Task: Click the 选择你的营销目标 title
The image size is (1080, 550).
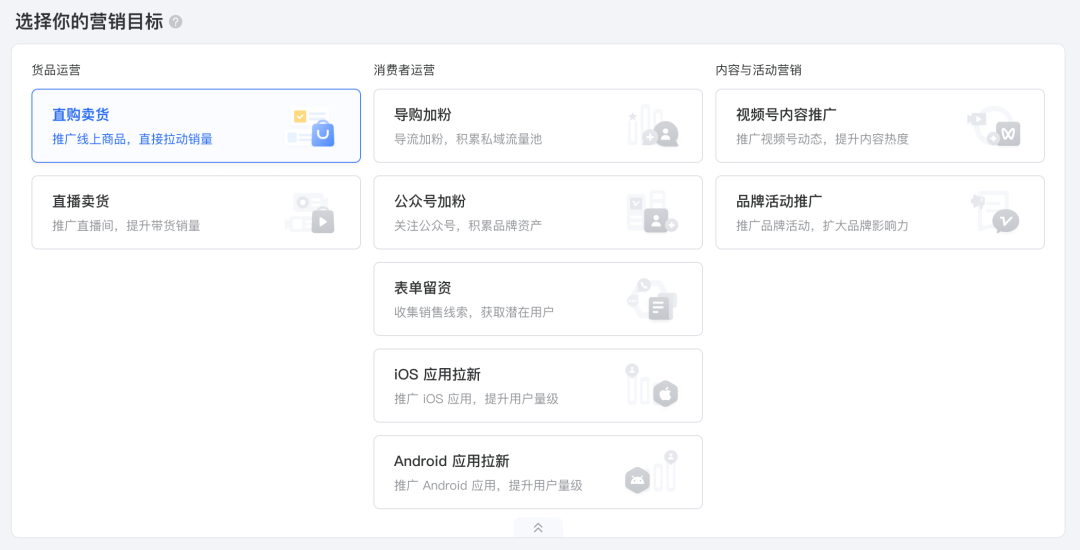Action: 90,21
